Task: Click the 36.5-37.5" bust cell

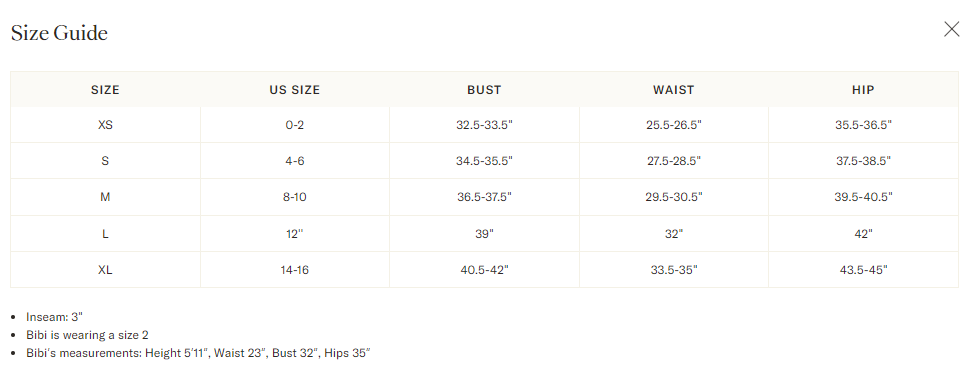Action: coord(484,197)
